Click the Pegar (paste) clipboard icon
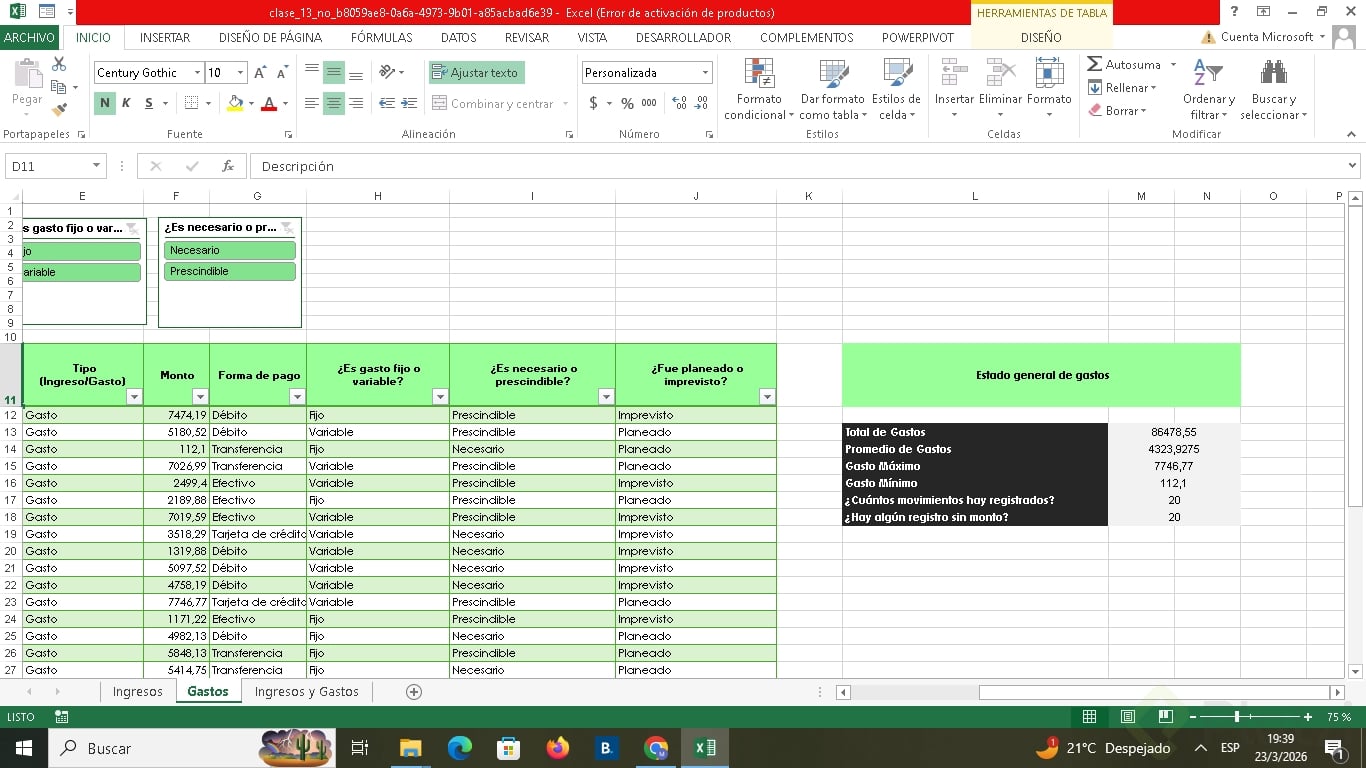The image size is (1366, 768). coord(27,75)
